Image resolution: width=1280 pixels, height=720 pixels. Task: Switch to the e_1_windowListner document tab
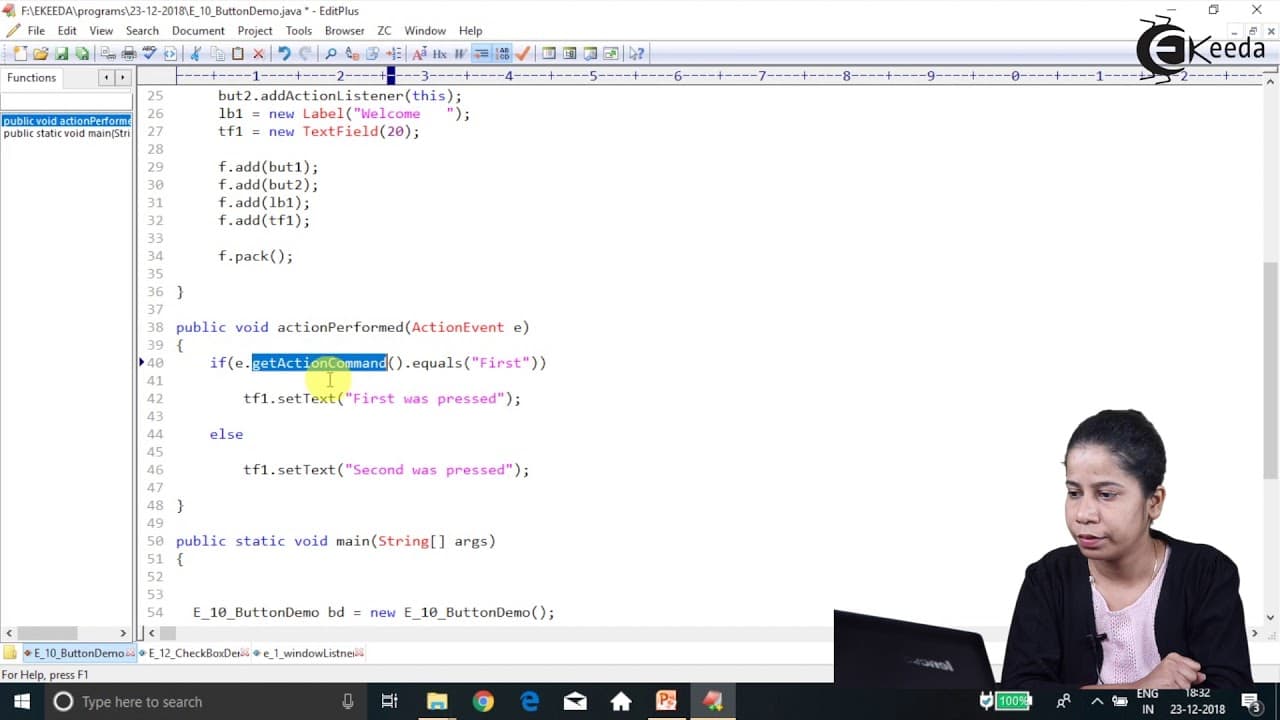pos(309,653)
